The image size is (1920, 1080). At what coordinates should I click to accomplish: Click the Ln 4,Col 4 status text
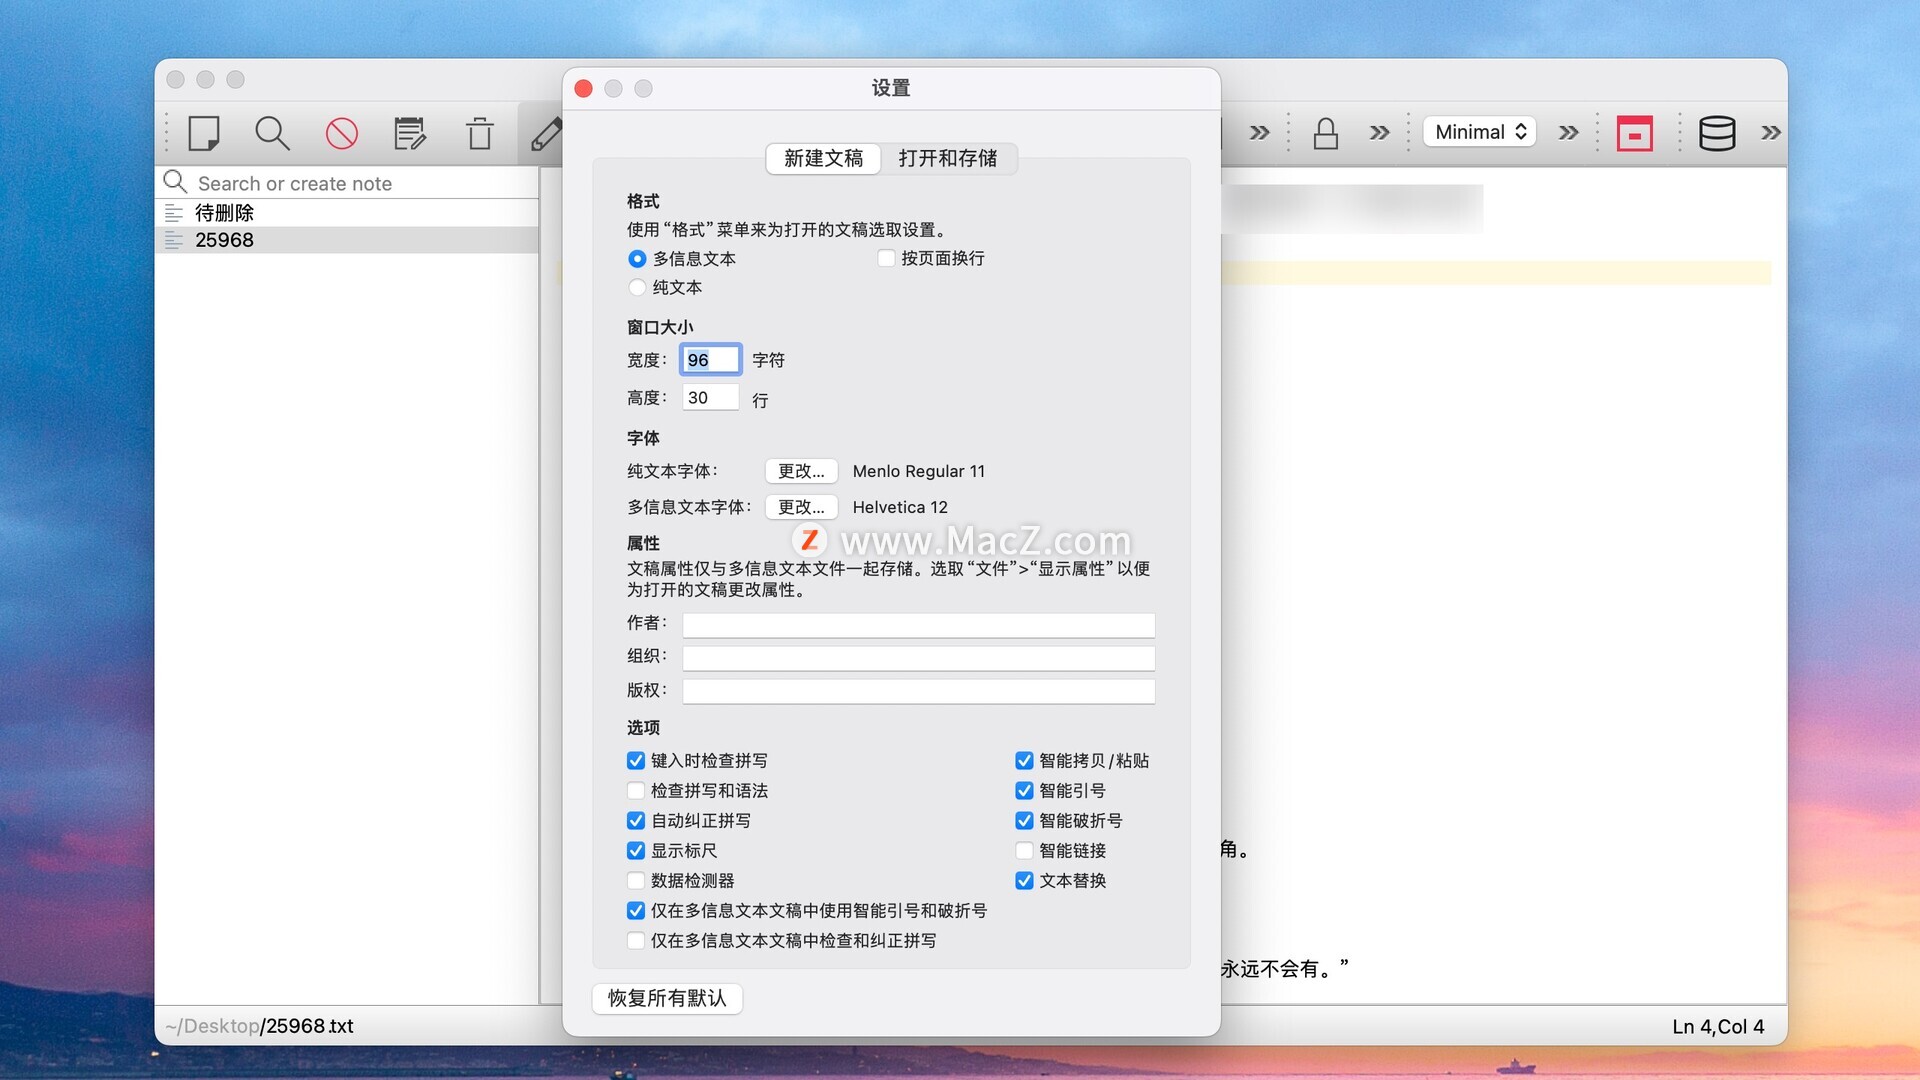tap(1718, 1026)
